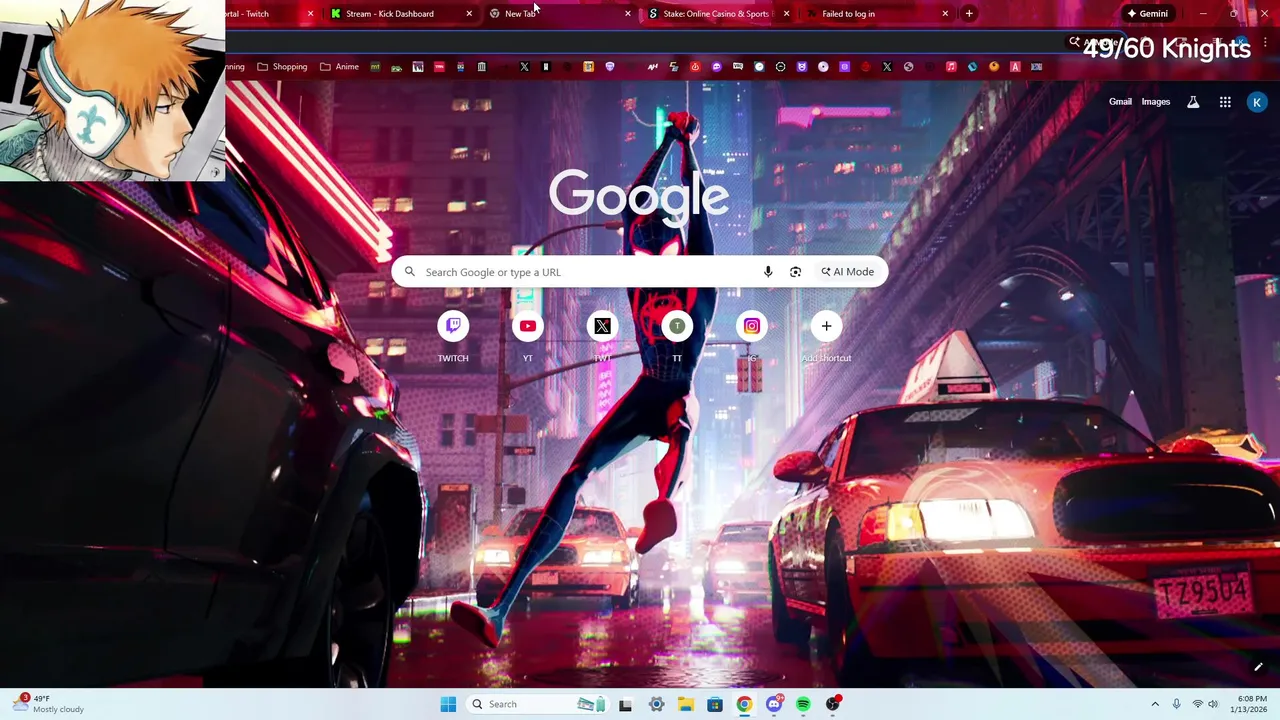
Task: Open the Apple Music note bookmark
Action: (x=951, y=67)
